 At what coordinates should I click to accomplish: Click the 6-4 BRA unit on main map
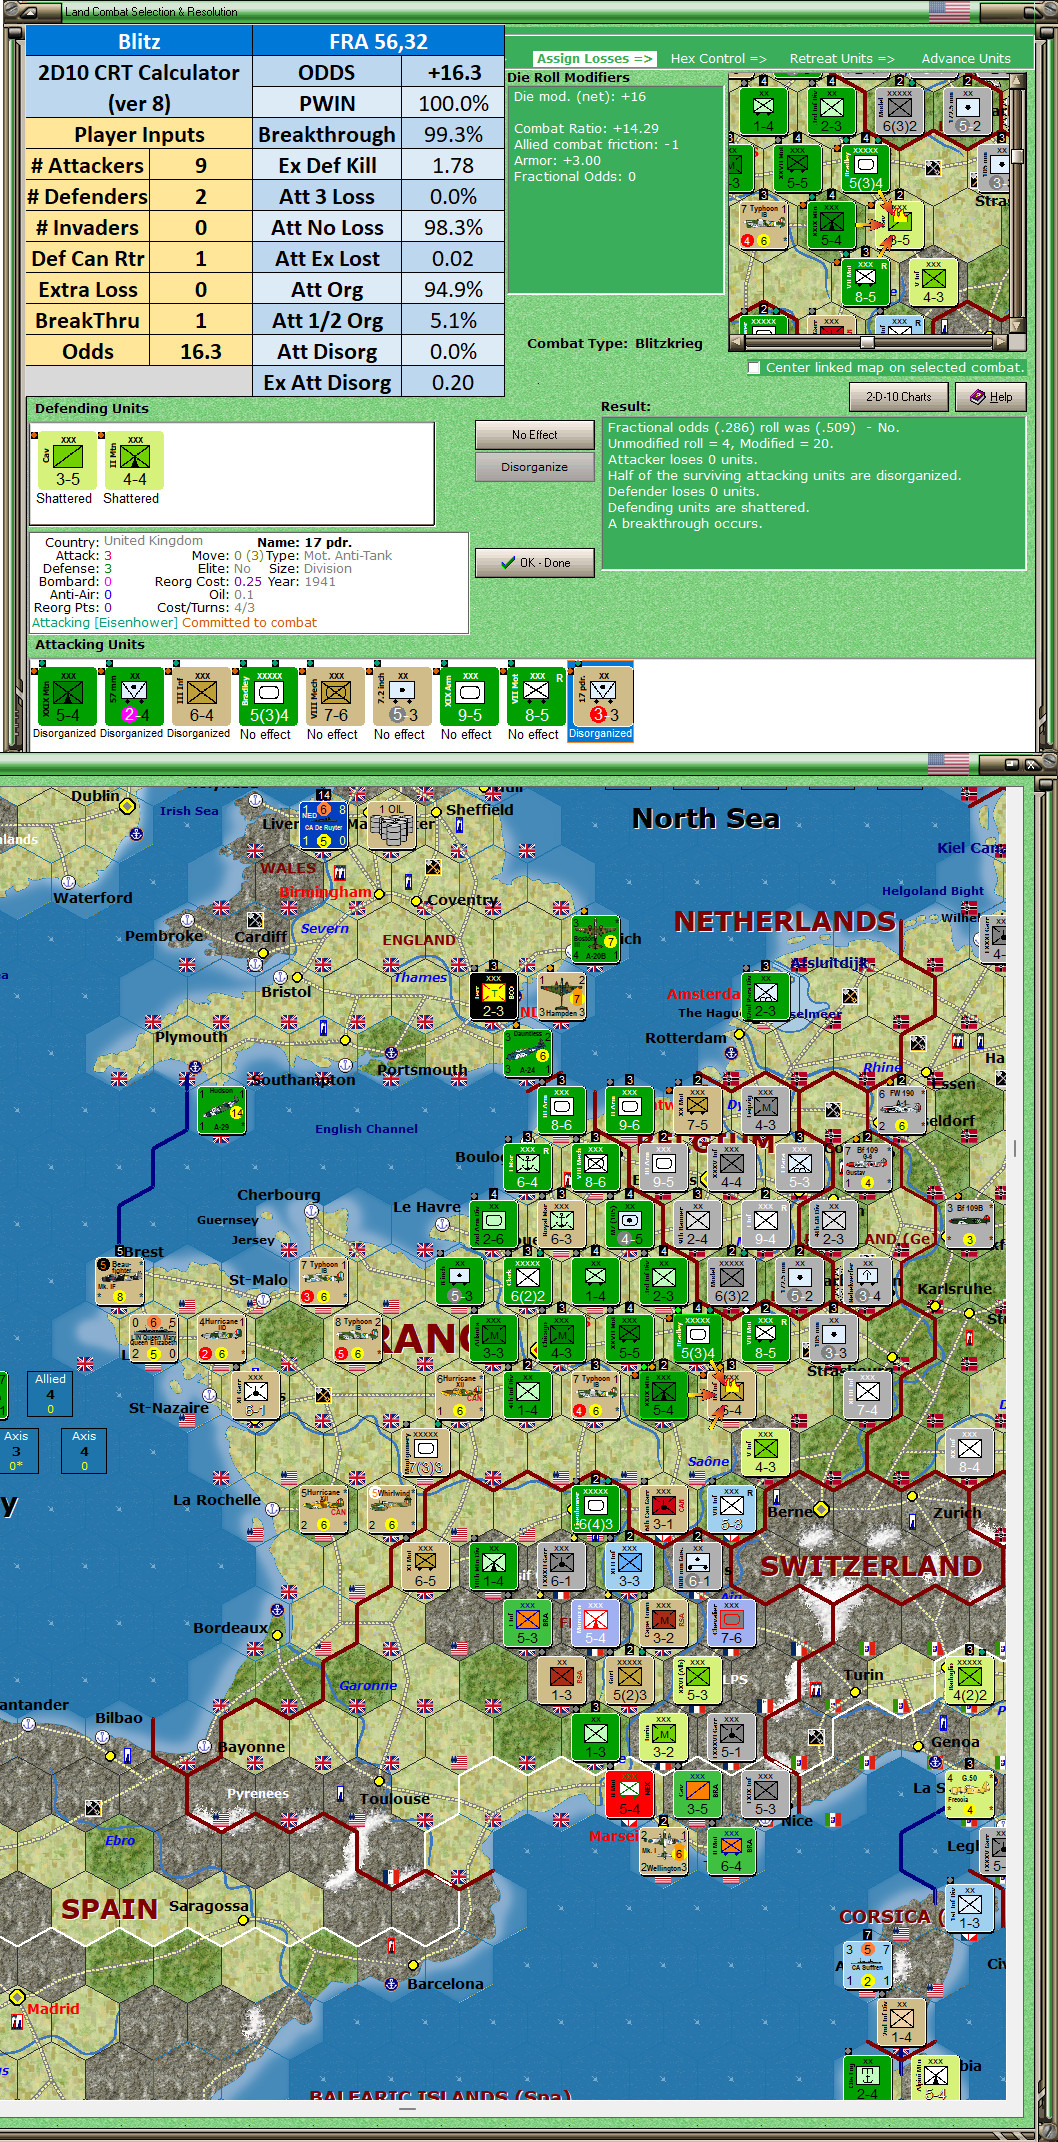coord(731,1851)
